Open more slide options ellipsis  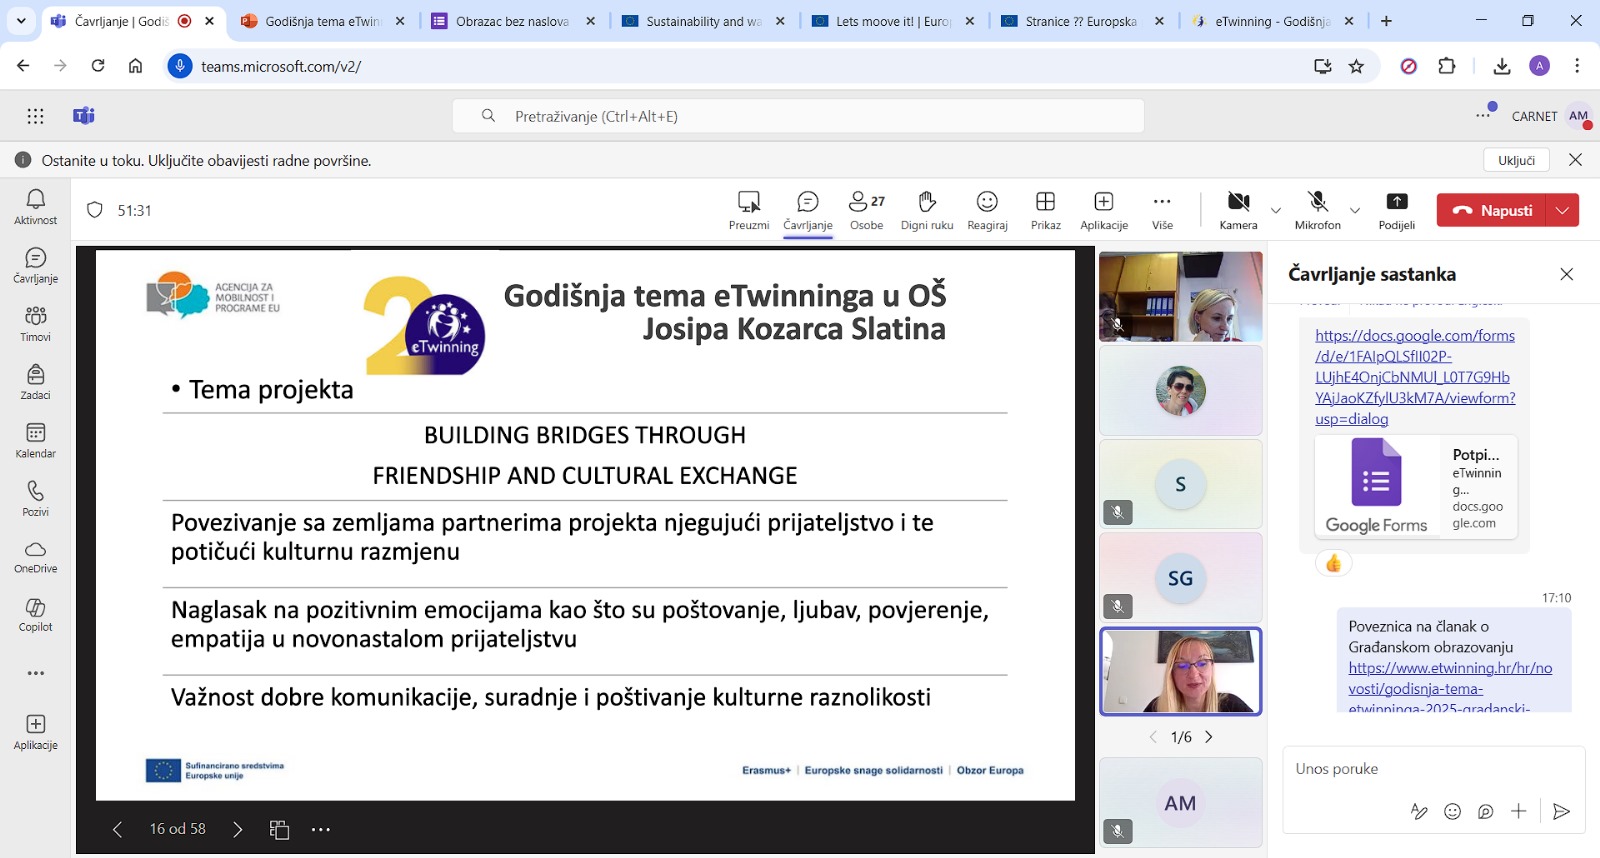pyautogui.click(x=321, y=829)
